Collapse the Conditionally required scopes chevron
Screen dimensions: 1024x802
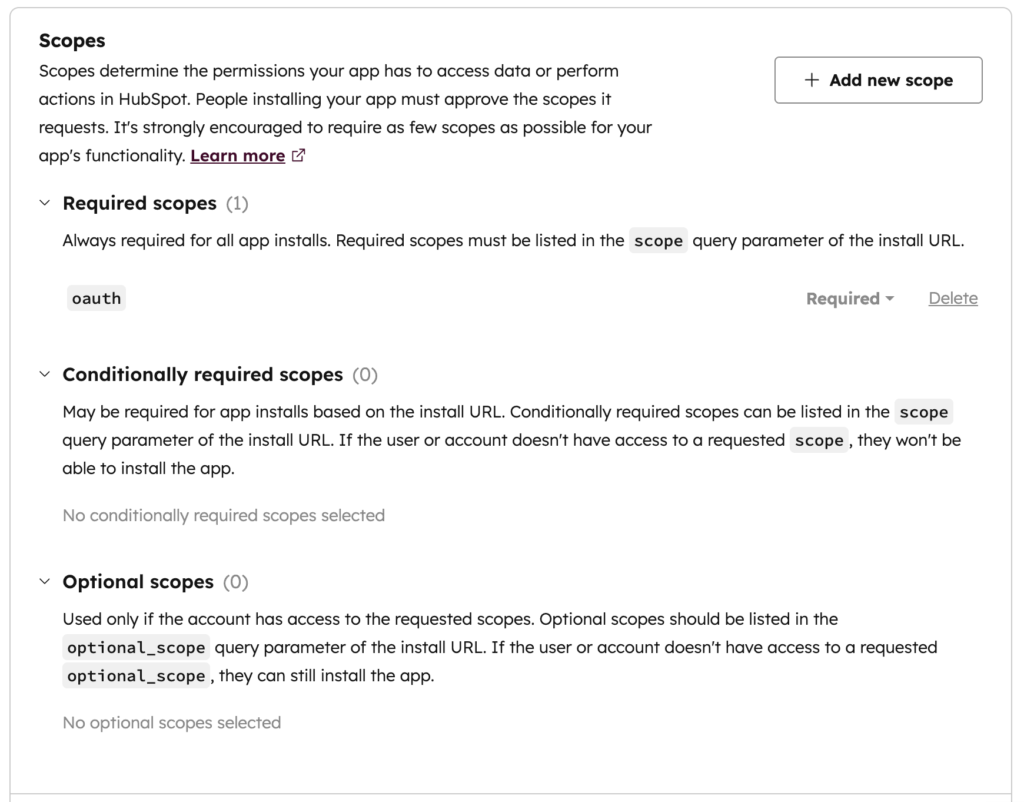point(44,374)
